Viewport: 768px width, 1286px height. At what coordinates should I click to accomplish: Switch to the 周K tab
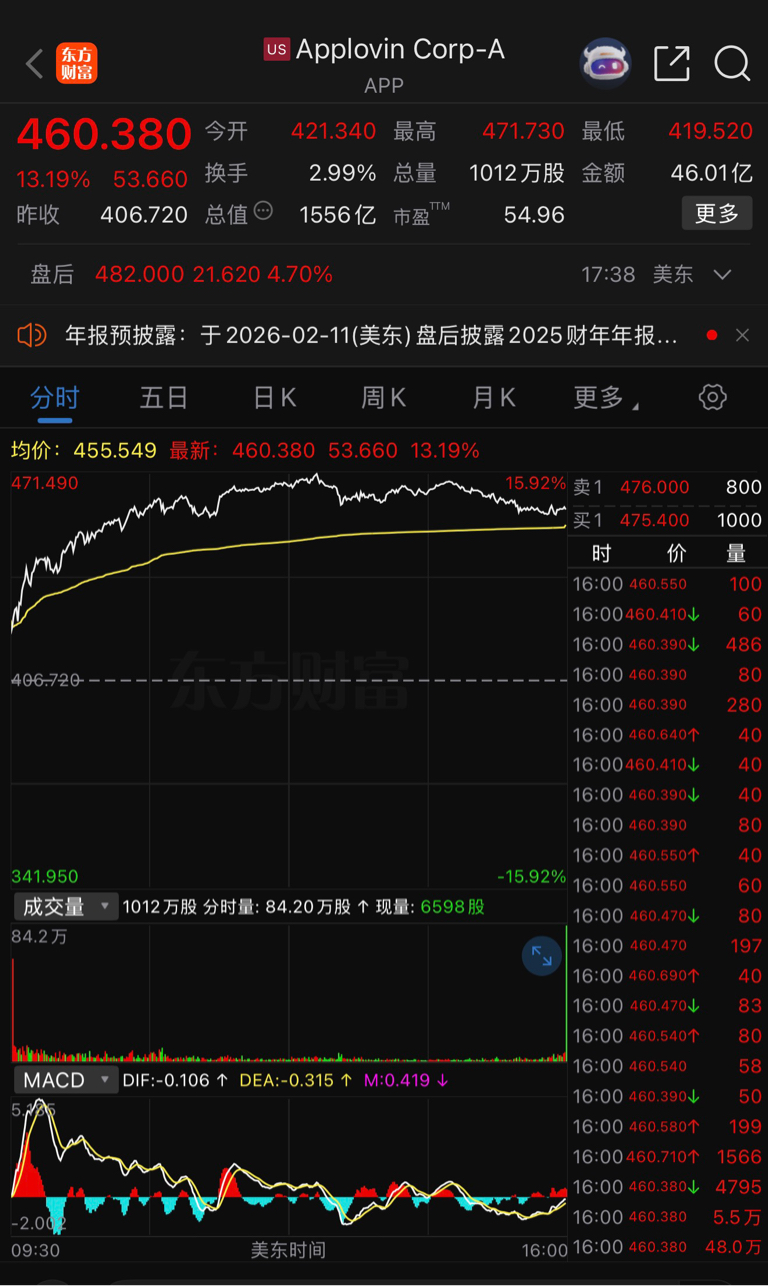pos(383,398)
